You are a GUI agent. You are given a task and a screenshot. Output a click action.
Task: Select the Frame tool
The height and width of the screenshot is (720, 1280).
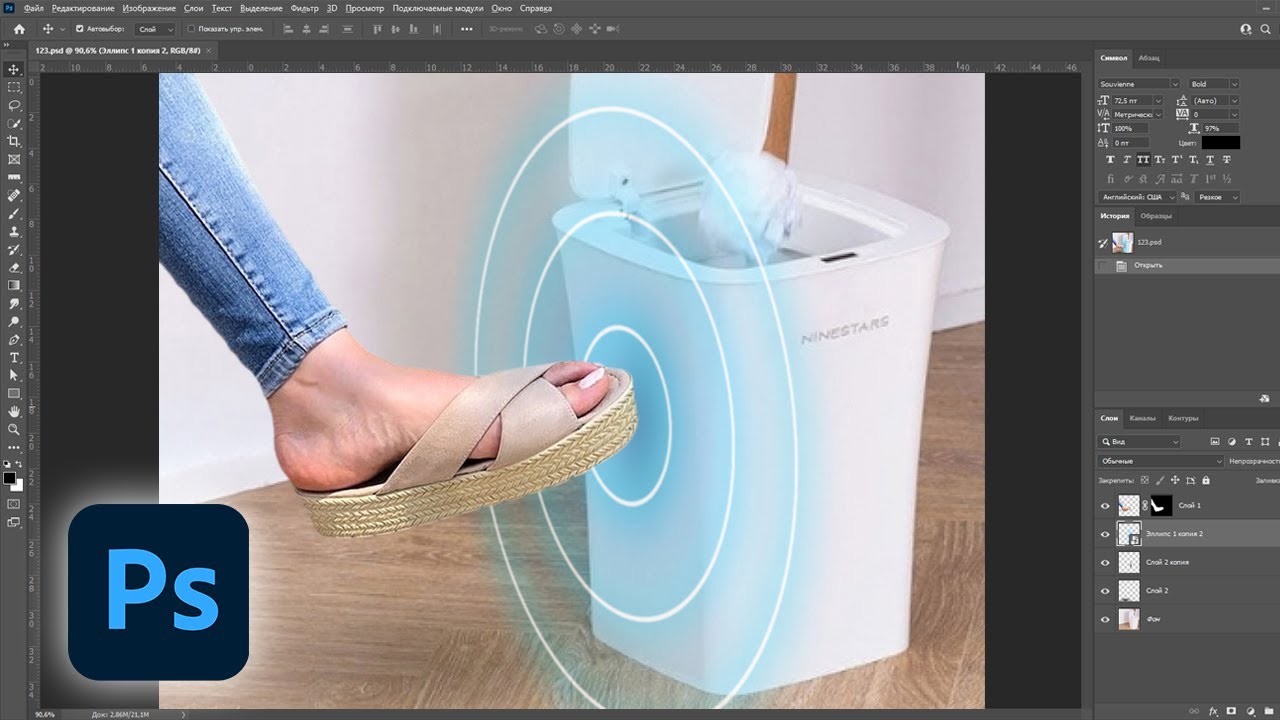coord(14,159)
